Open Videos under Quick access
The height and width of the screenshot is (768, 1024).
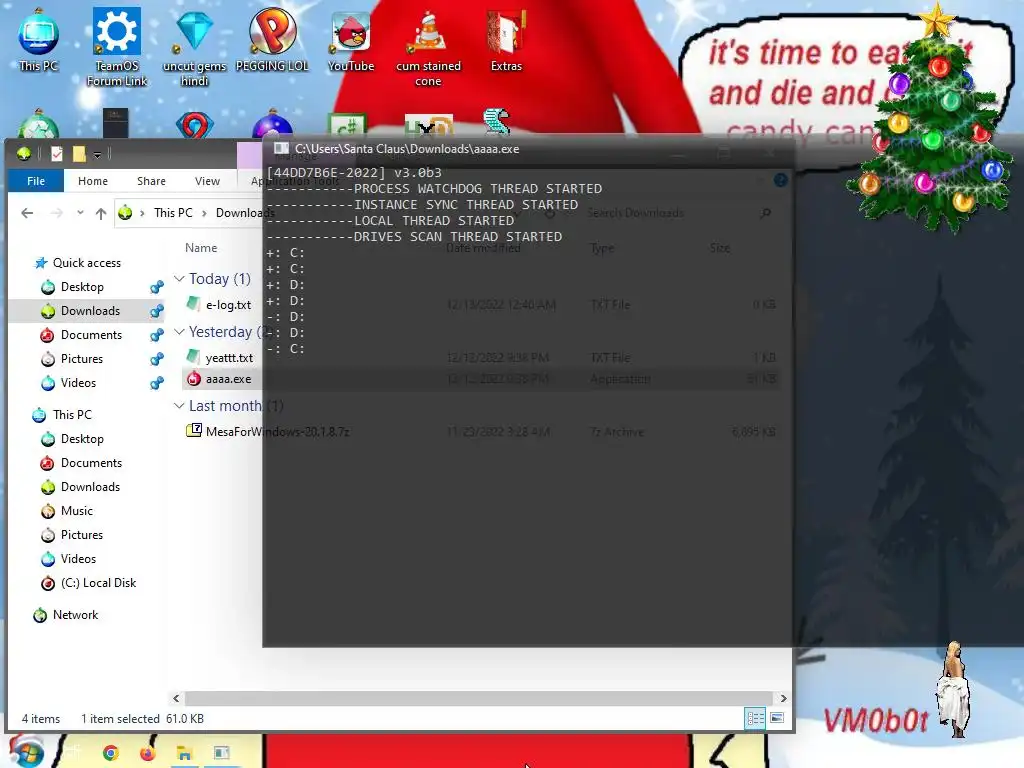[x=78, y=383]
